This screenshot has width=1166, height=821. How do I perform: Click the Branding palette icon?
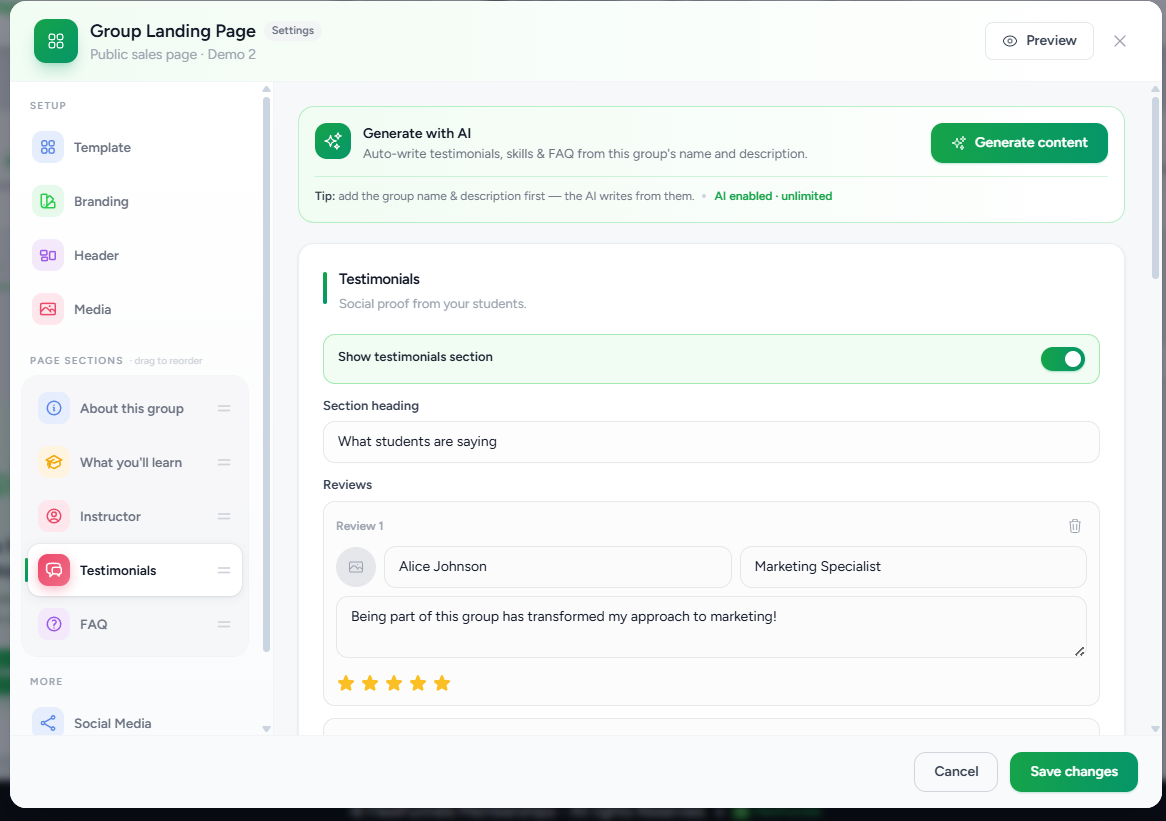[x=48, y=202]
